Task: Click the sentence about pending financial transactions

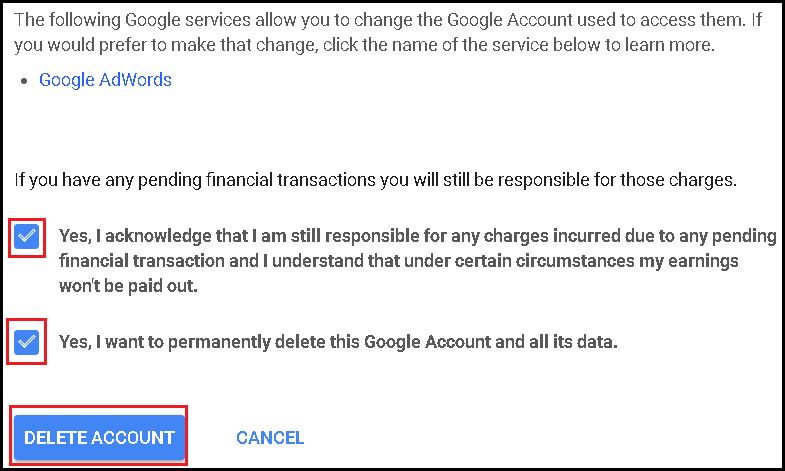Action: coord(375,181)
